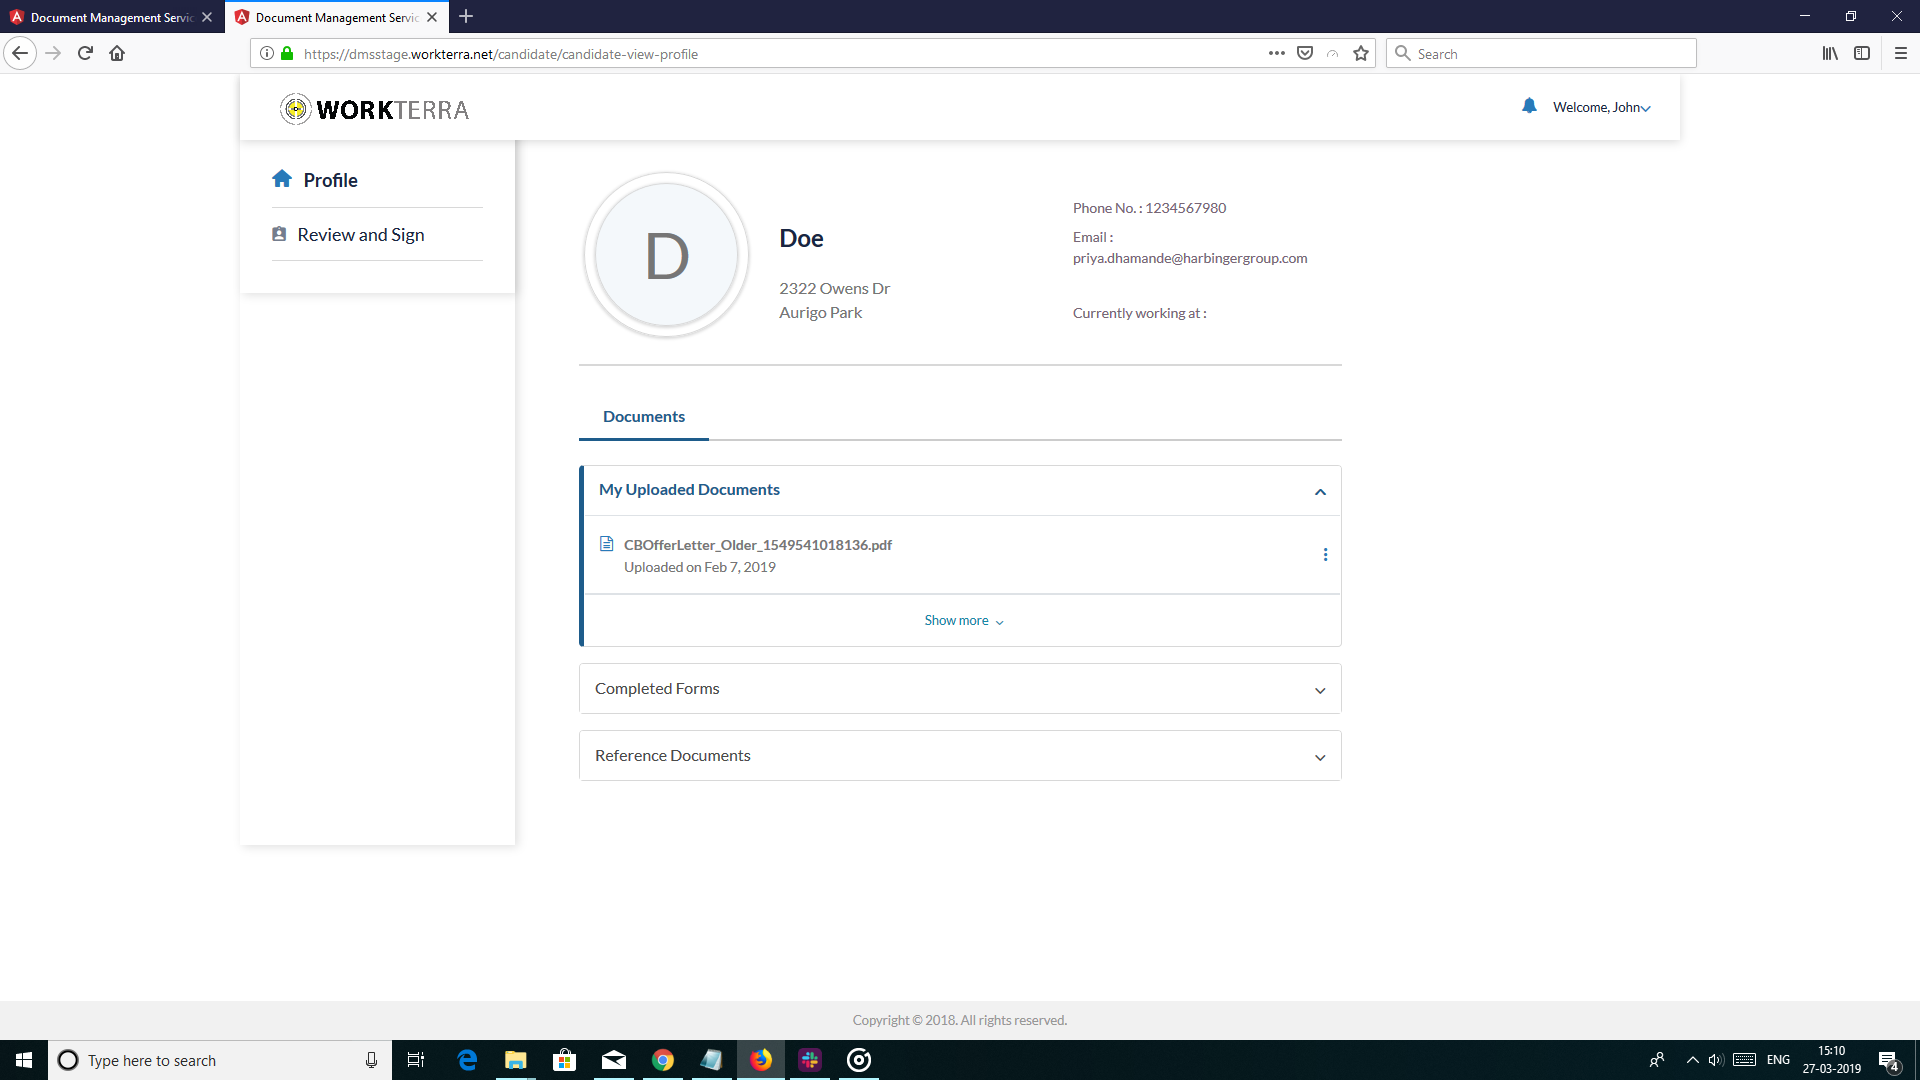Reload the page with refresh icon
Image resolution: width=1920 pixels, height=1080 pixels.
pyautogui.click(x=85, y=54)
